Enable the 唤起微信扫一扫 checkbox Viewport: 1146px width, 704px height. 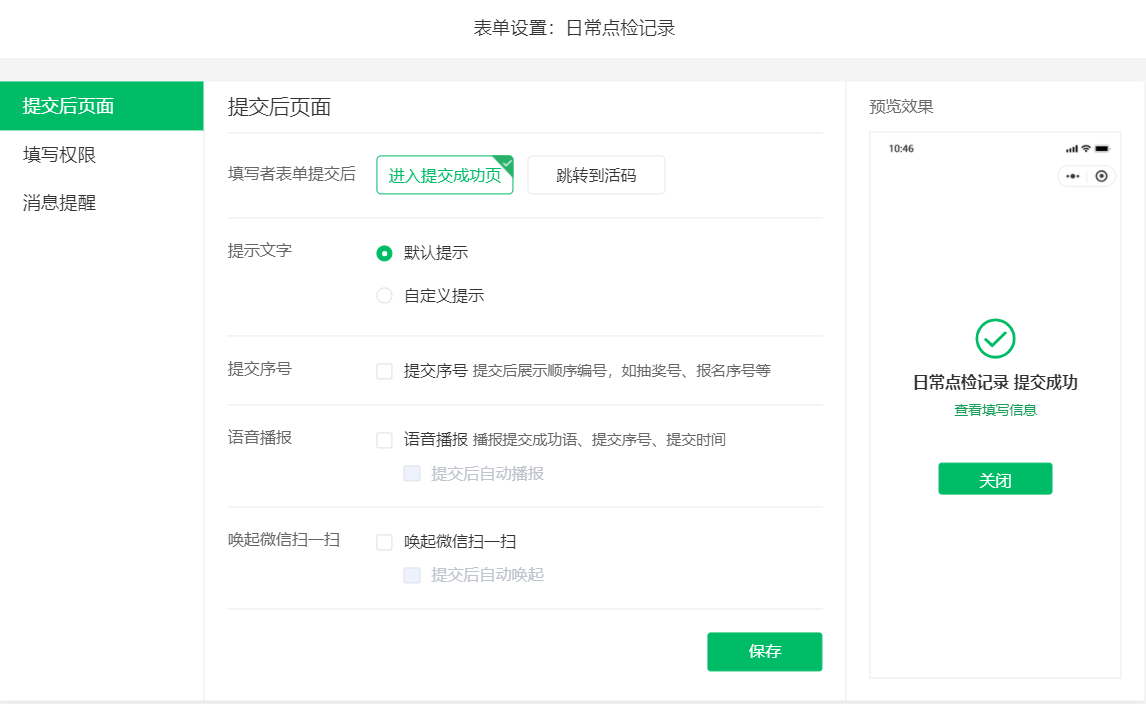(384, 542)
